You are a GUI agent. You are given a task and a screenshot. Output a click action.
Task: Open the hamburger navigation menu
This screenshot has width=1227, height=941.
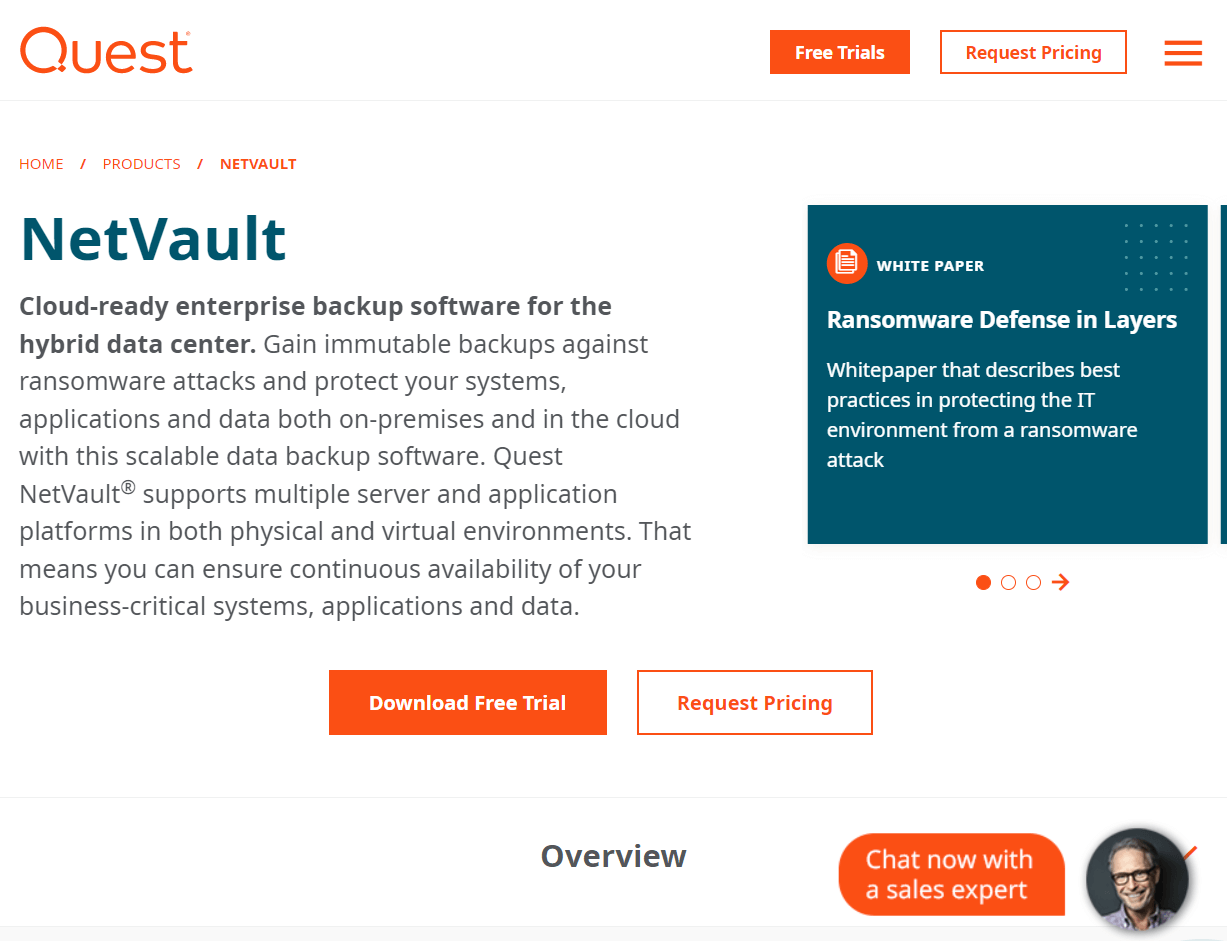1183,53
